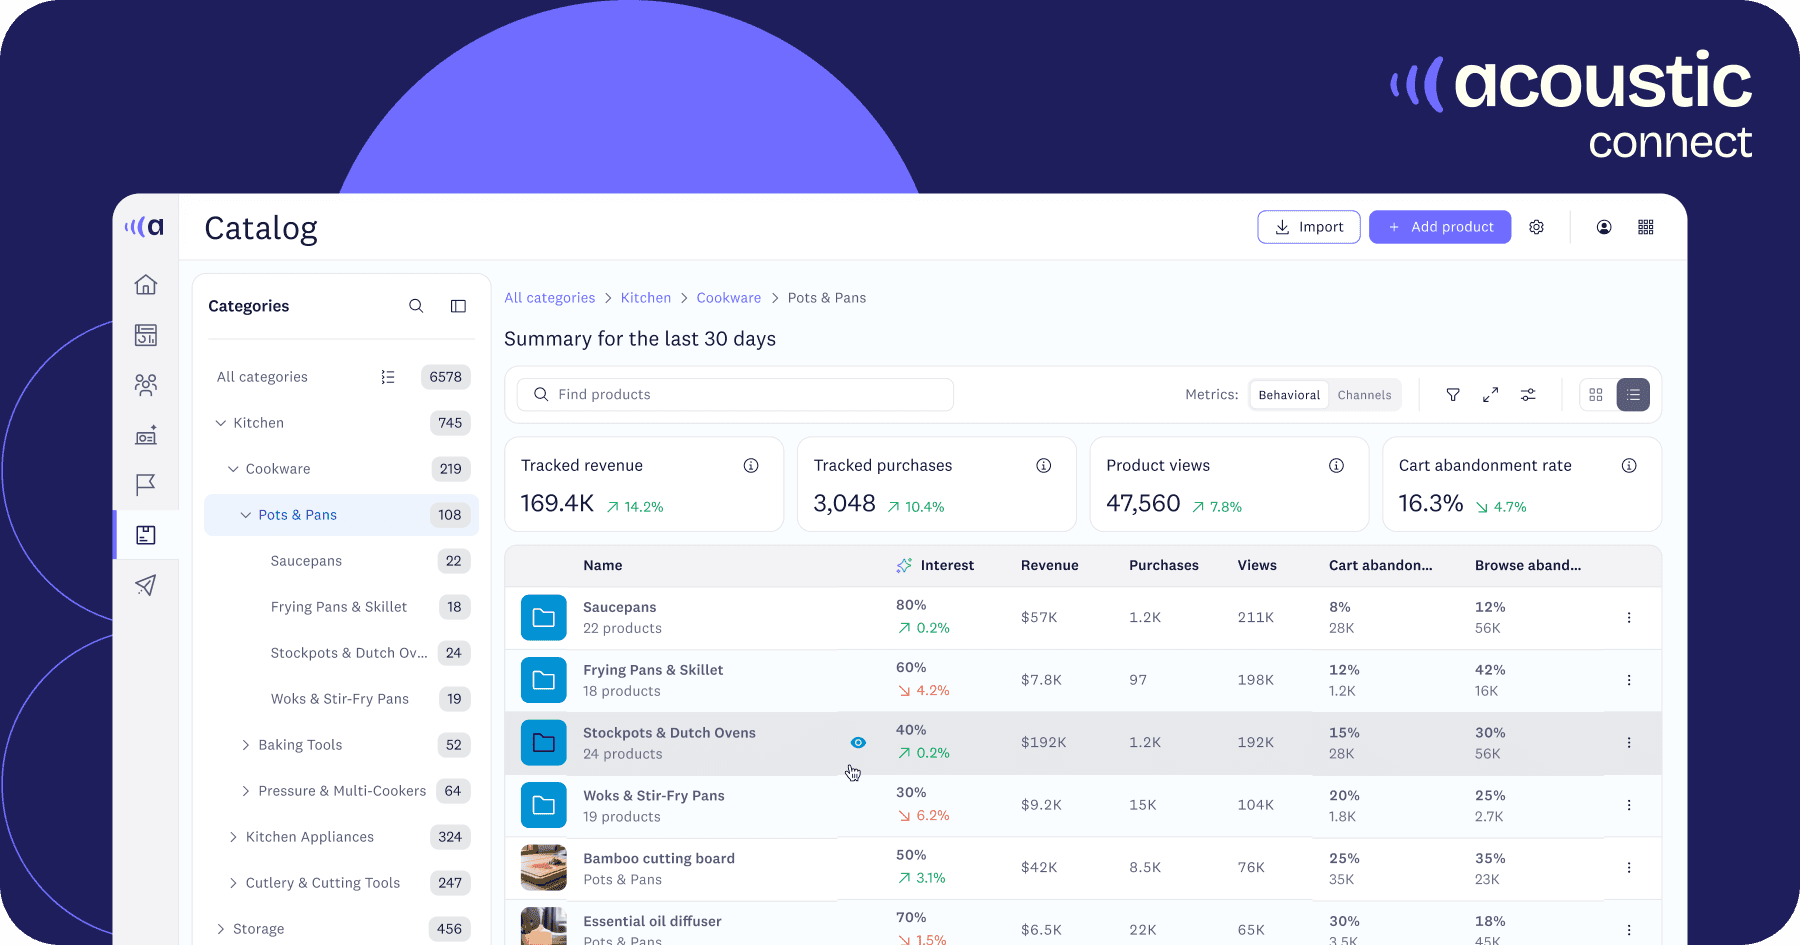Select the Behavioral metrics tab
1800x945 pixels.
point(1289,395)
